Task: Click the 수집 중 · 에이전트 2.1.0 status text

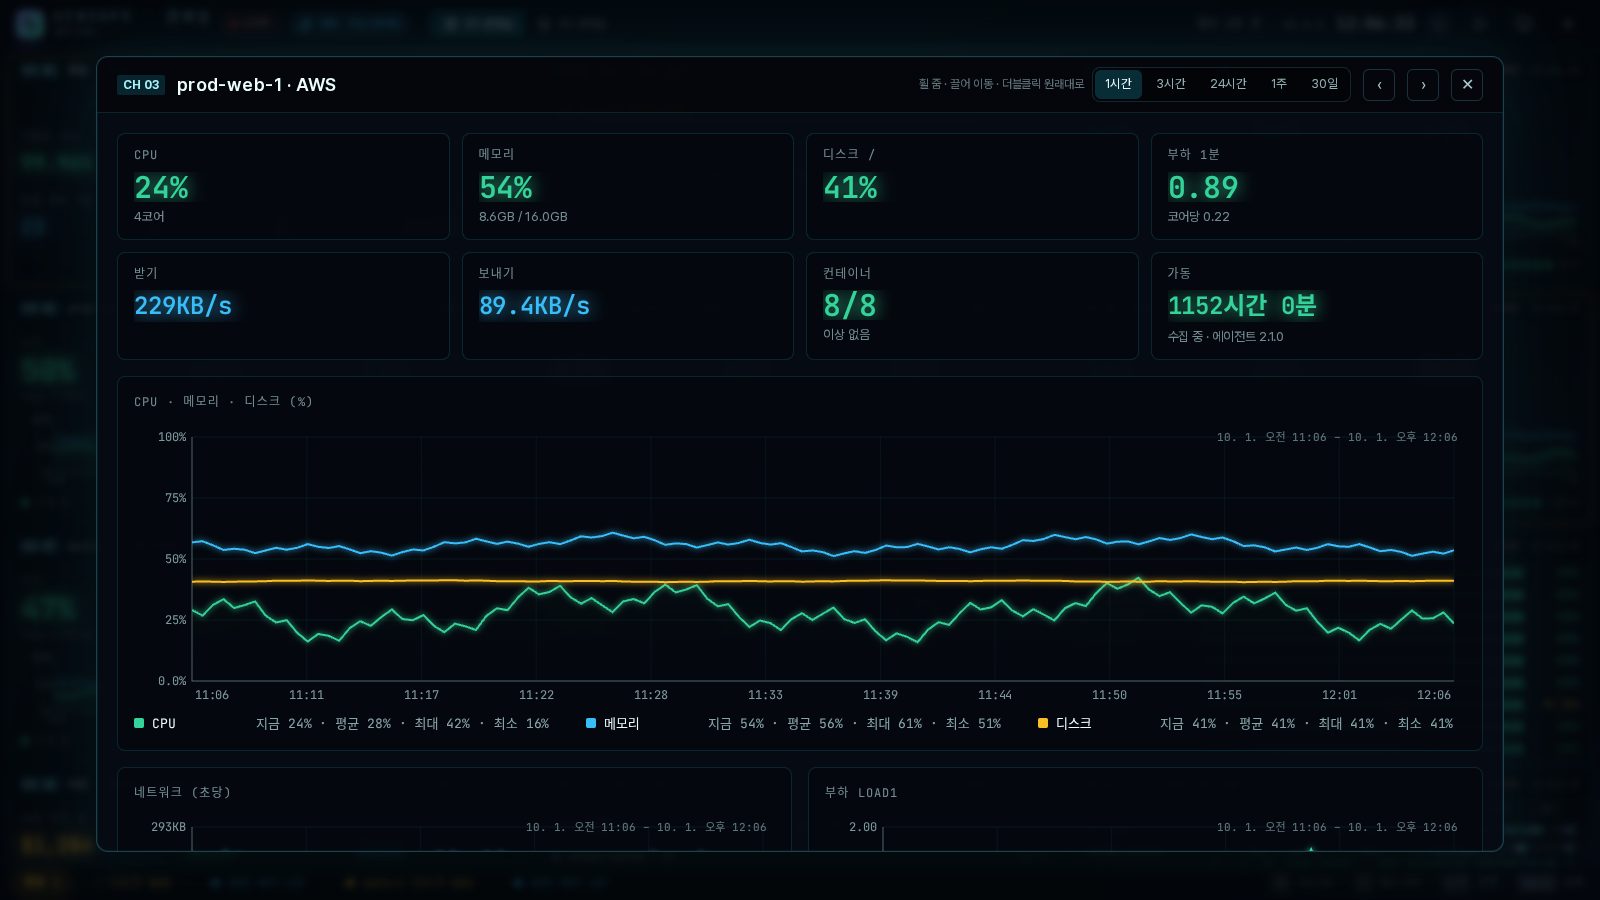Action: [1225, 337]
